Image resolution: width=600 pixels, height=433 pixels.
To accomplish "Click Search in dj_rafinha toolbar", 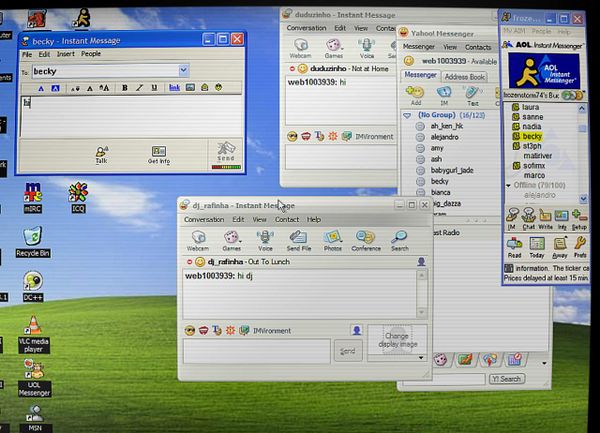I will point(399,241).
